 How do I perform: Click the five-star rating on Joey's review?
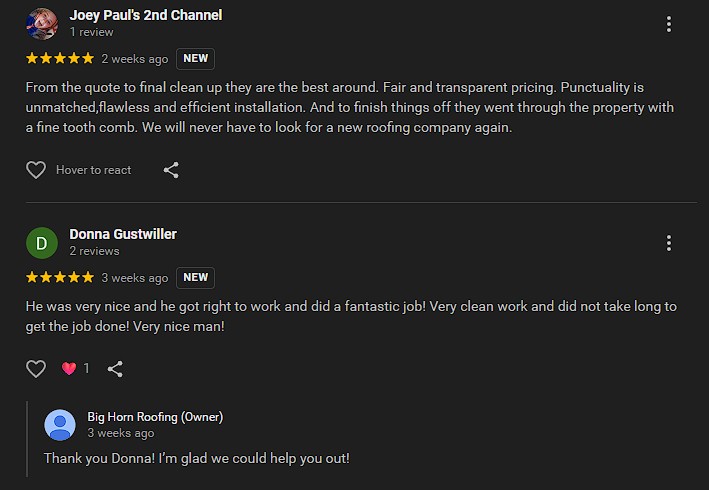tap(60, 59)
